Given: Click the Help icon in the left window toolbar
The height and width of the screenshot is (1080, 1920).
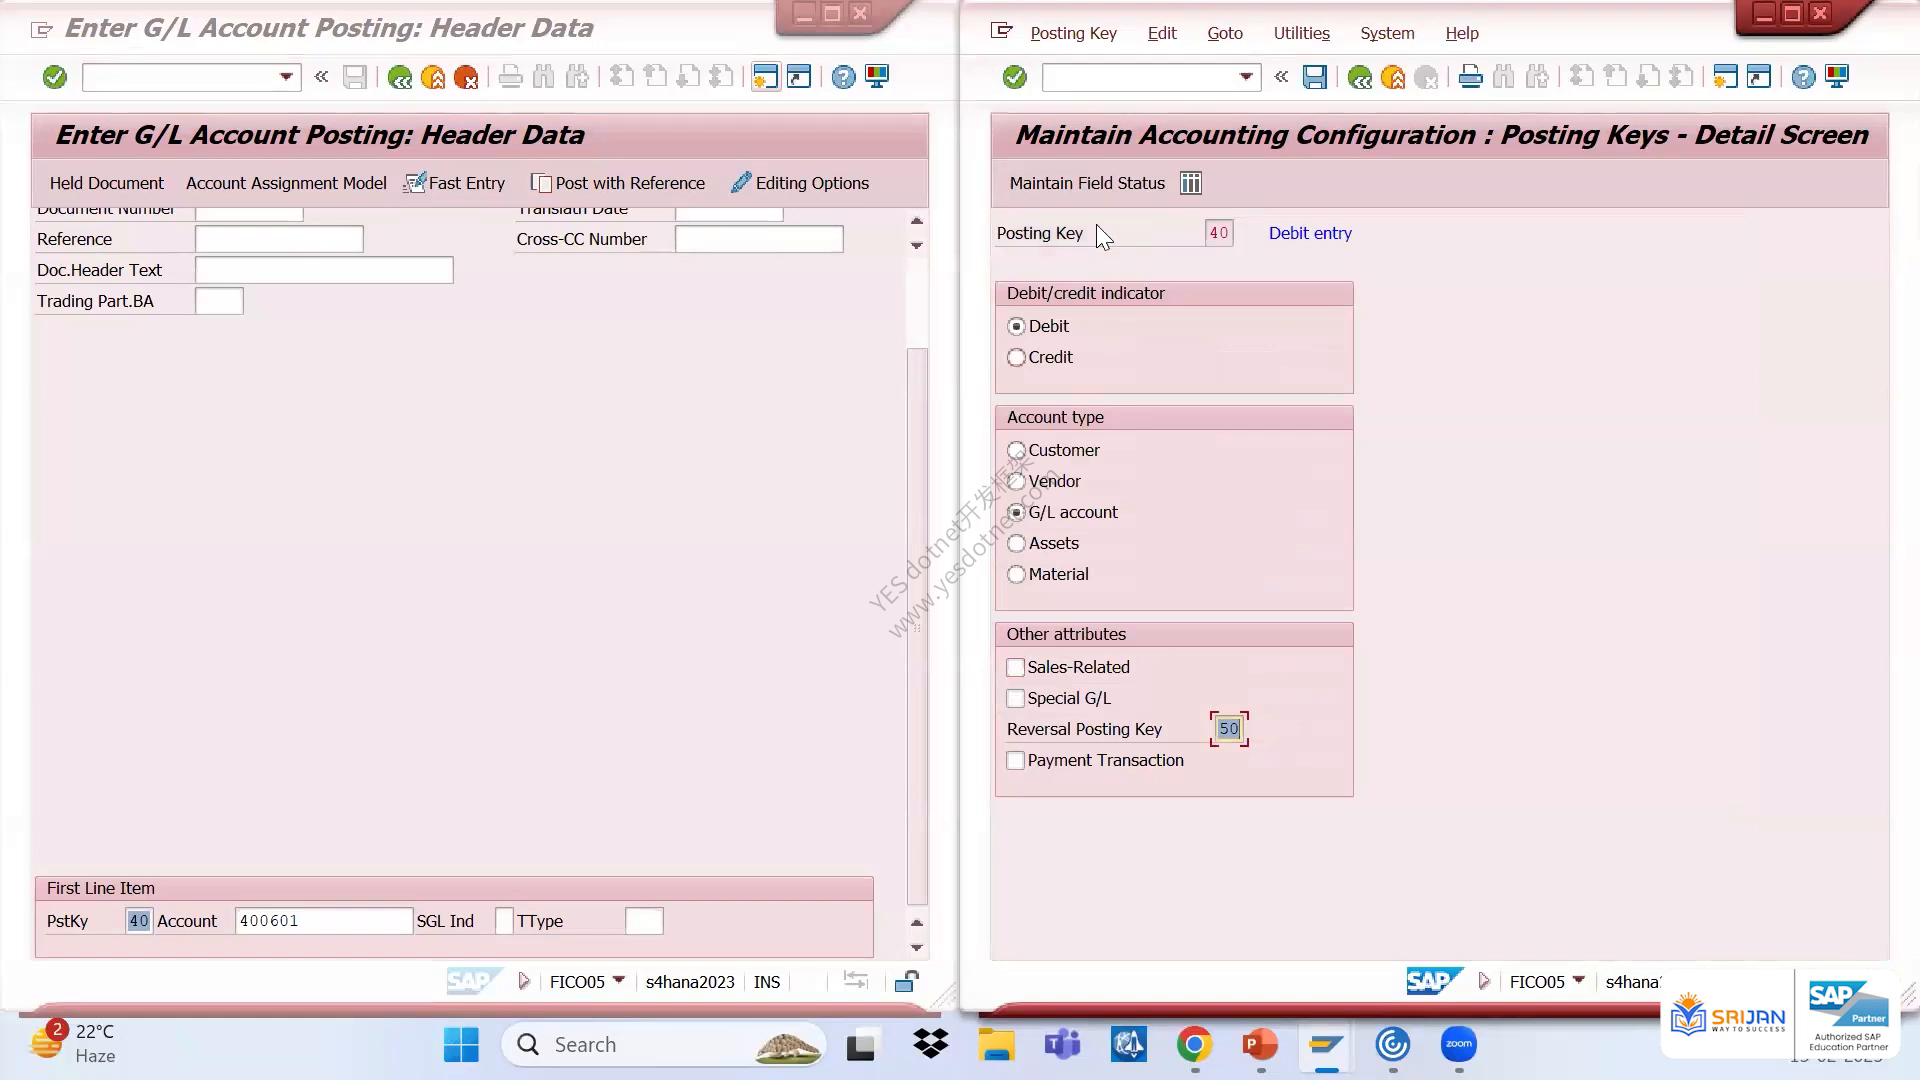Looking at the screenshot, I should pyautogui.click(x=844, y=77).
